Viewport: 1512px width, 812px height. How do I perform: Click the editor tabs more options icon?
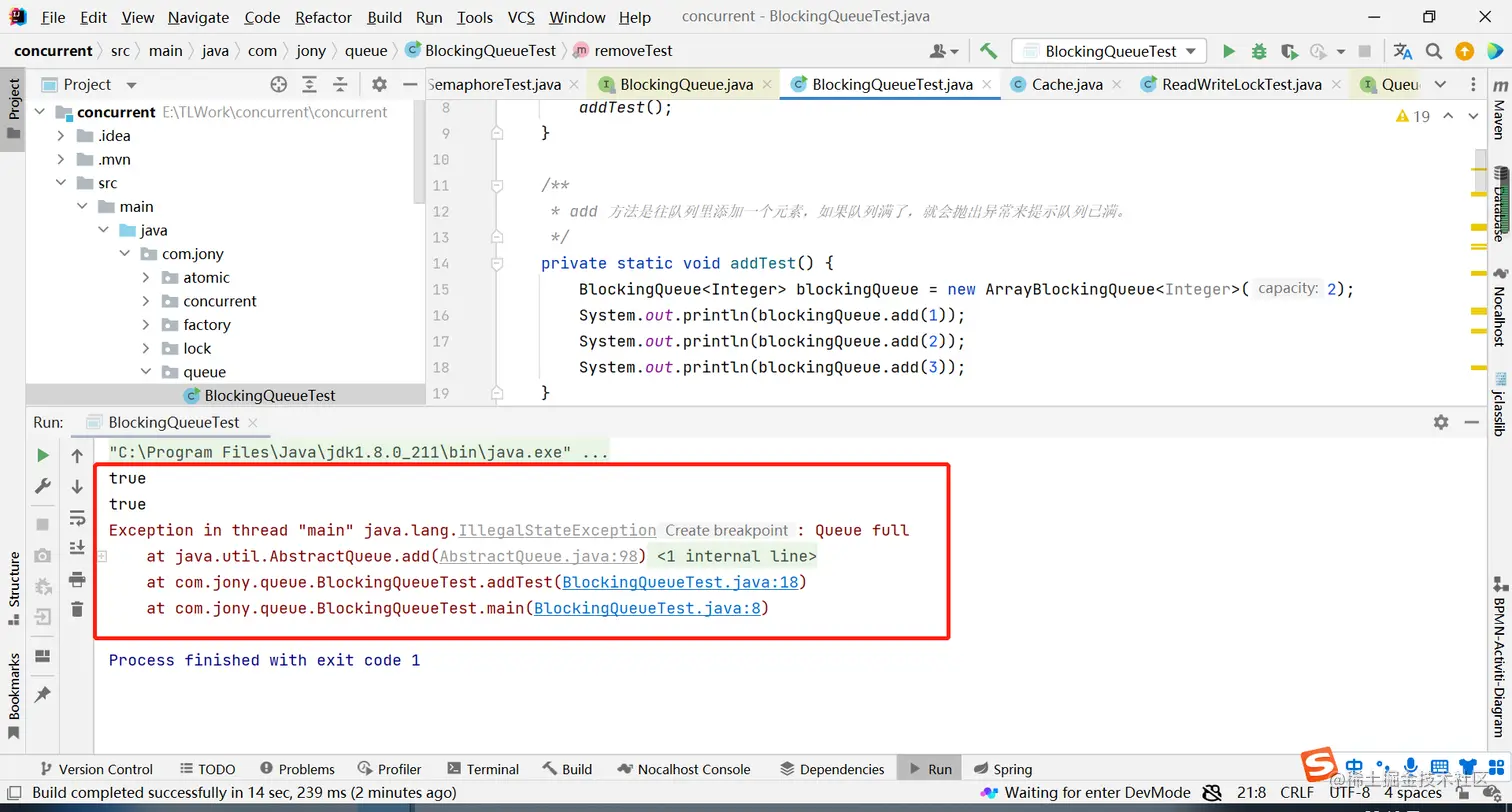(x=1471, y=85)
